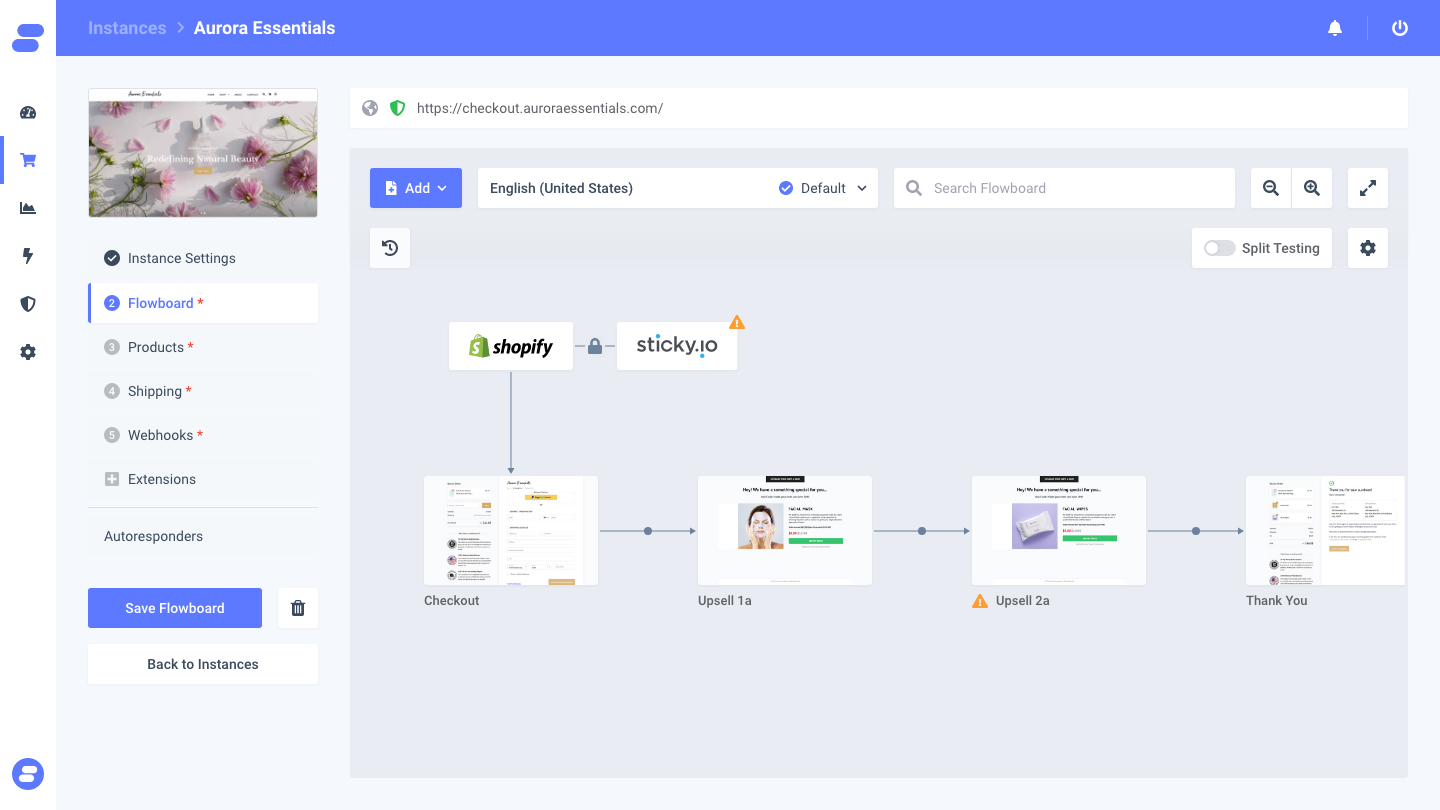Click the Checkout label text
1440x810 pixels.
point(452,601)
